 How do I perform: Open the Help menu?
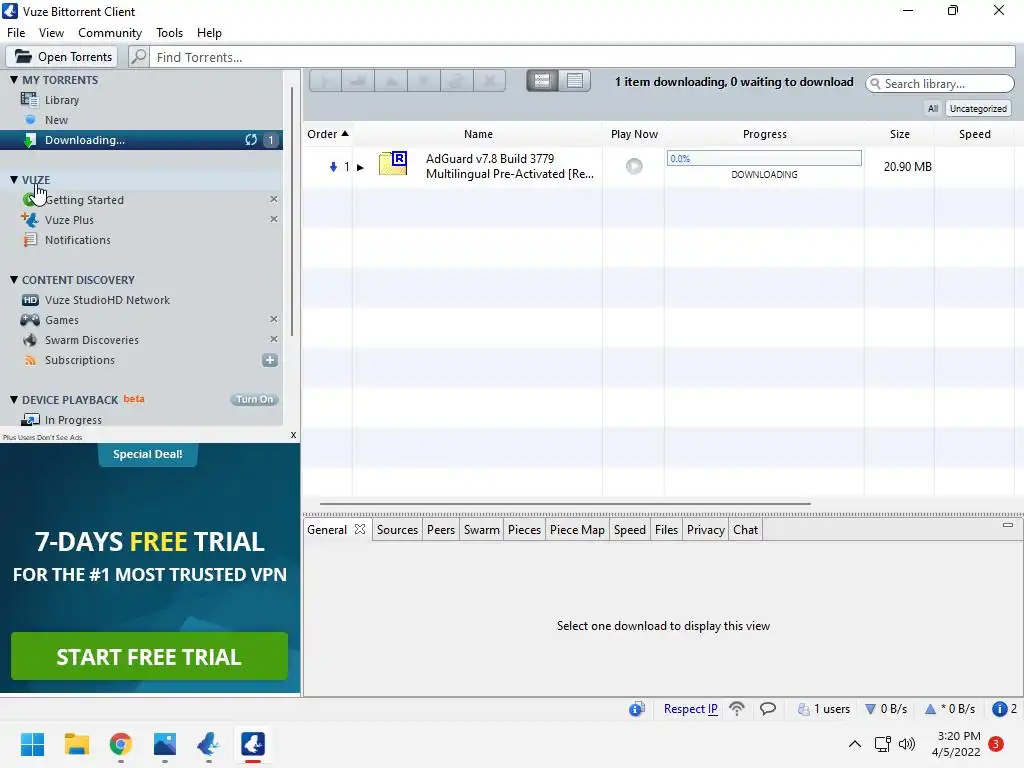[209, 33]
